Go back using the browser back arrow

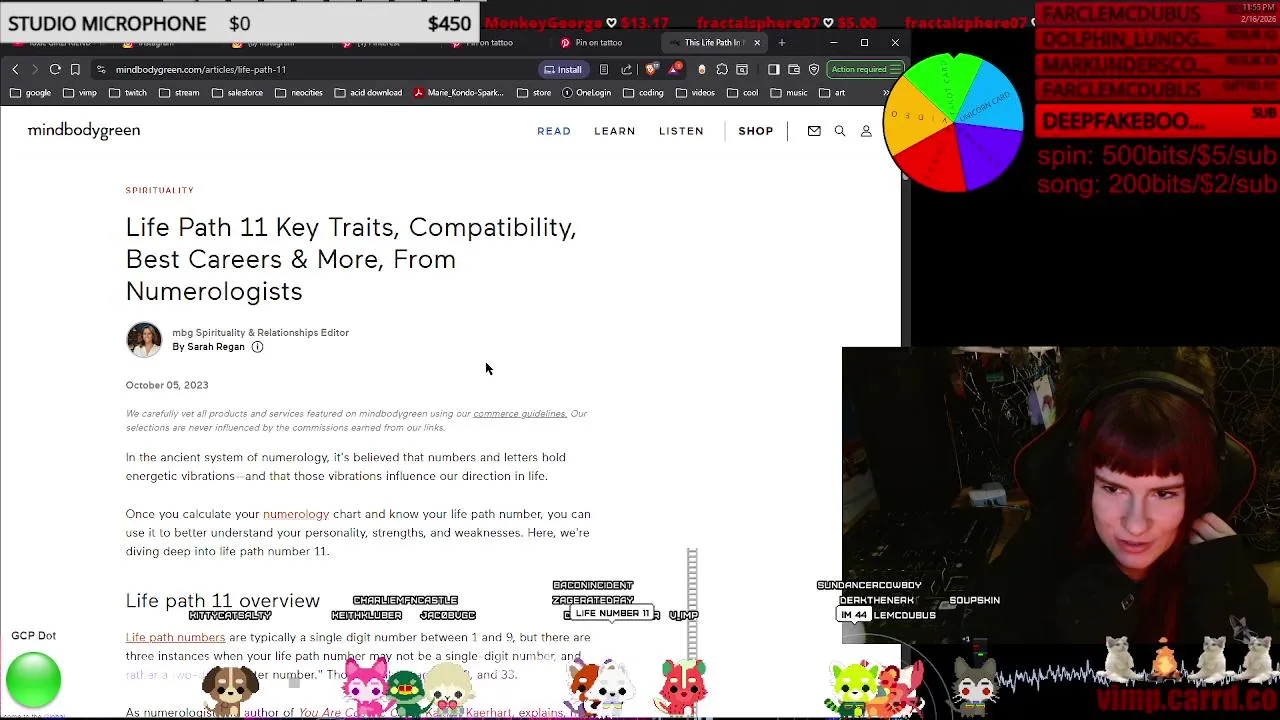(x=15, y=69)
